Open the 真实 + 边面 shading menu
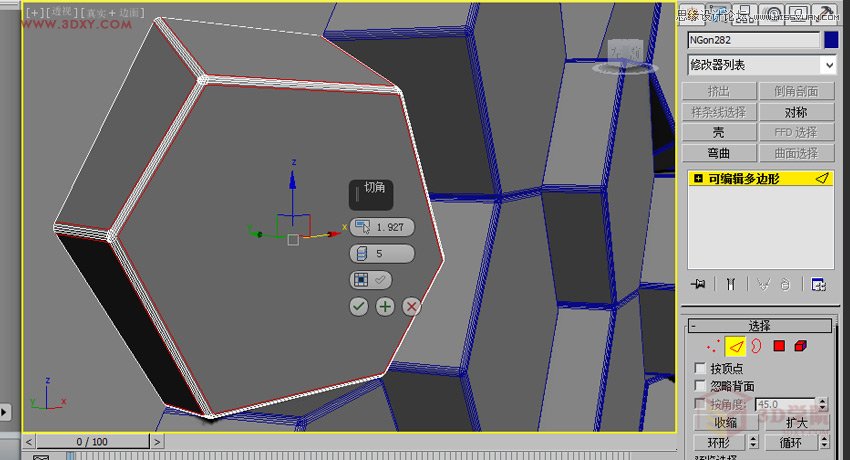Viewport: 850px width, 460px height. click(112, 12)
